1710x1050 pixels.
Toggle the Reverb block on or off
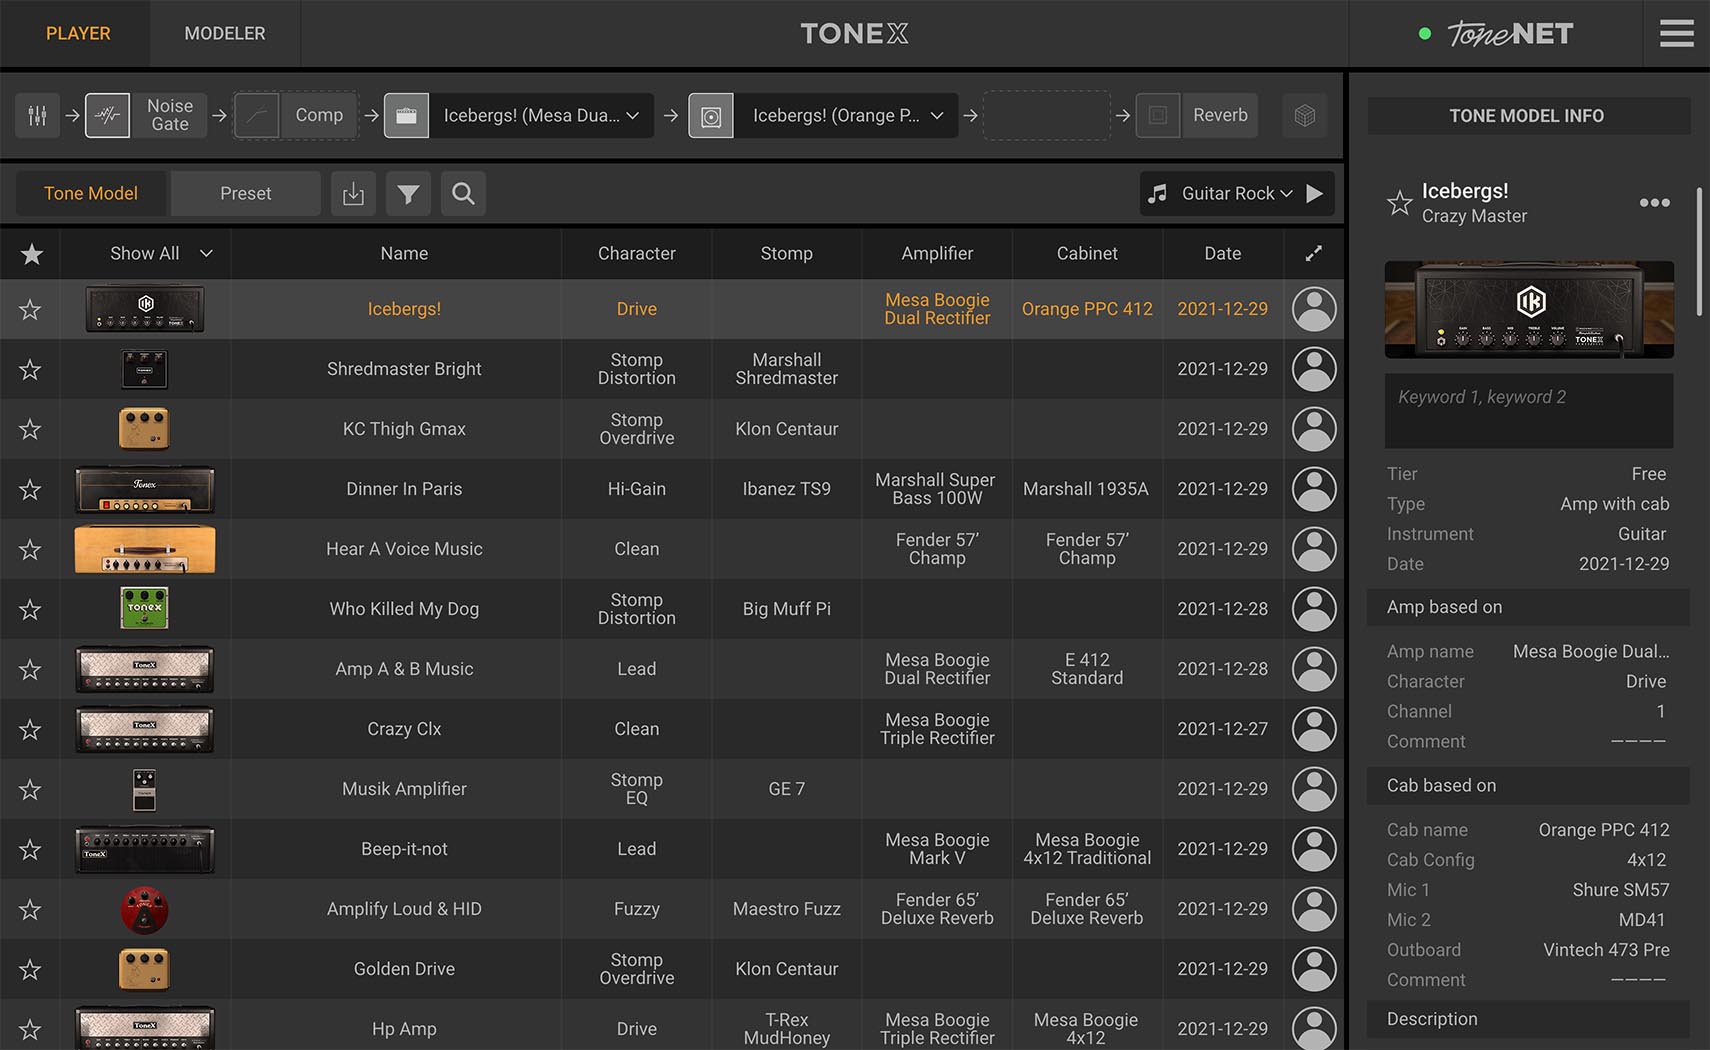click(x=1158, y=116)
